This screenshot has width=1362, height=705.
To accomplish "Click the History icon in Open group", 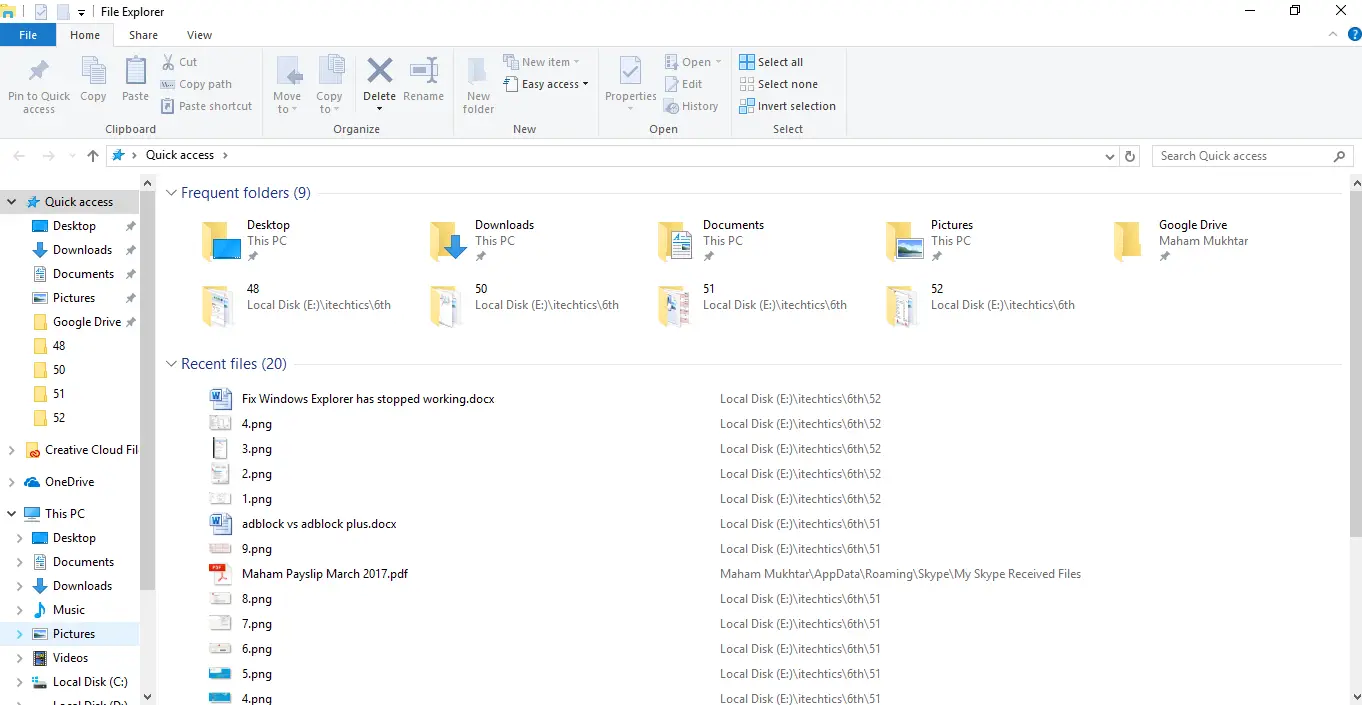I will coord(692,105).
